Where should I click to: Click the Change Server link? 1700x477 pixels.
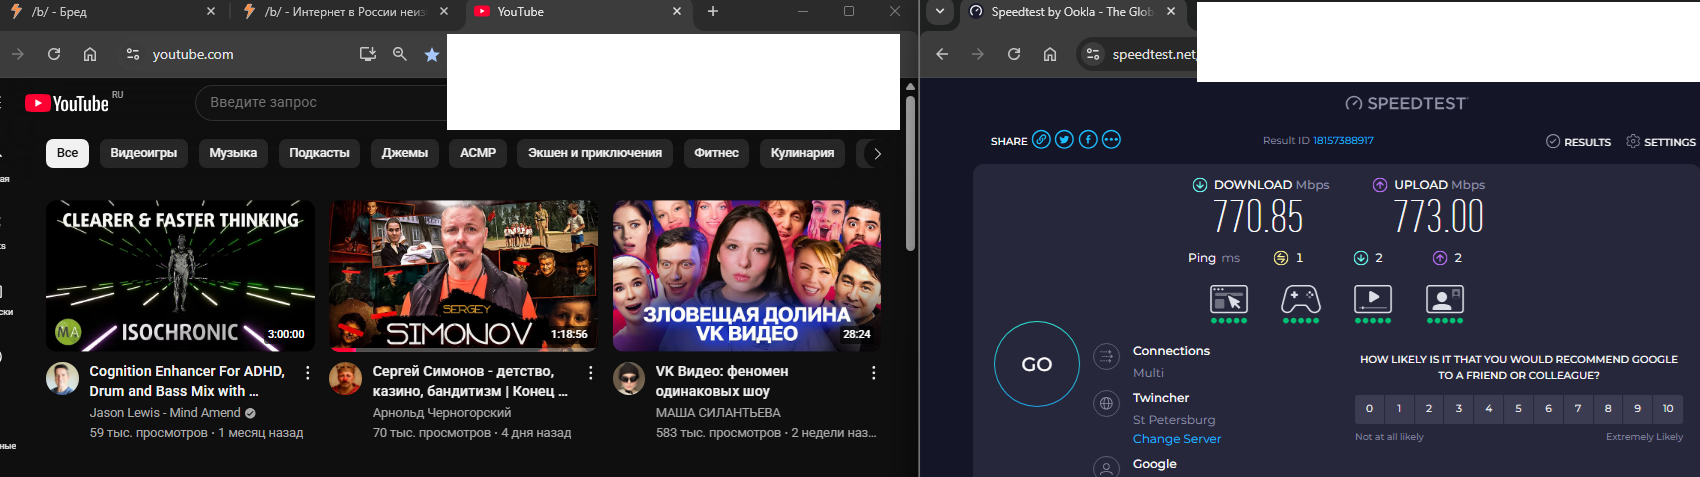click(x=1176, y=439)
